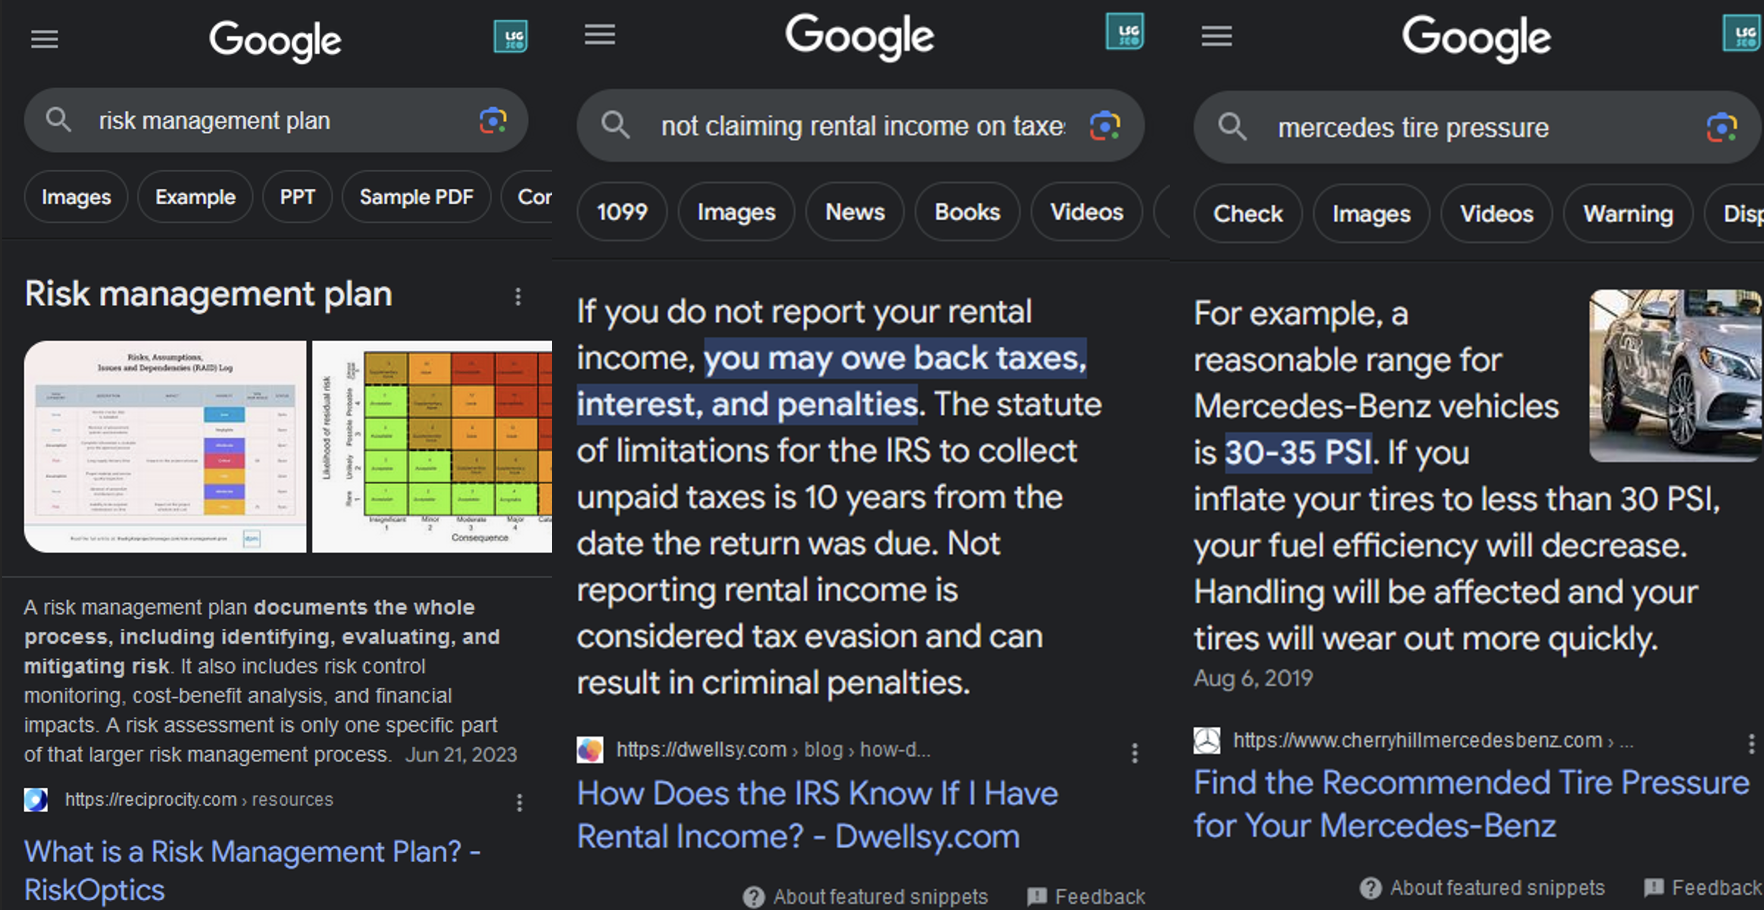1764x910 pixels.
Task: Click 'Aug 6, 2019' snippet date
Action: coord(1253,679)
